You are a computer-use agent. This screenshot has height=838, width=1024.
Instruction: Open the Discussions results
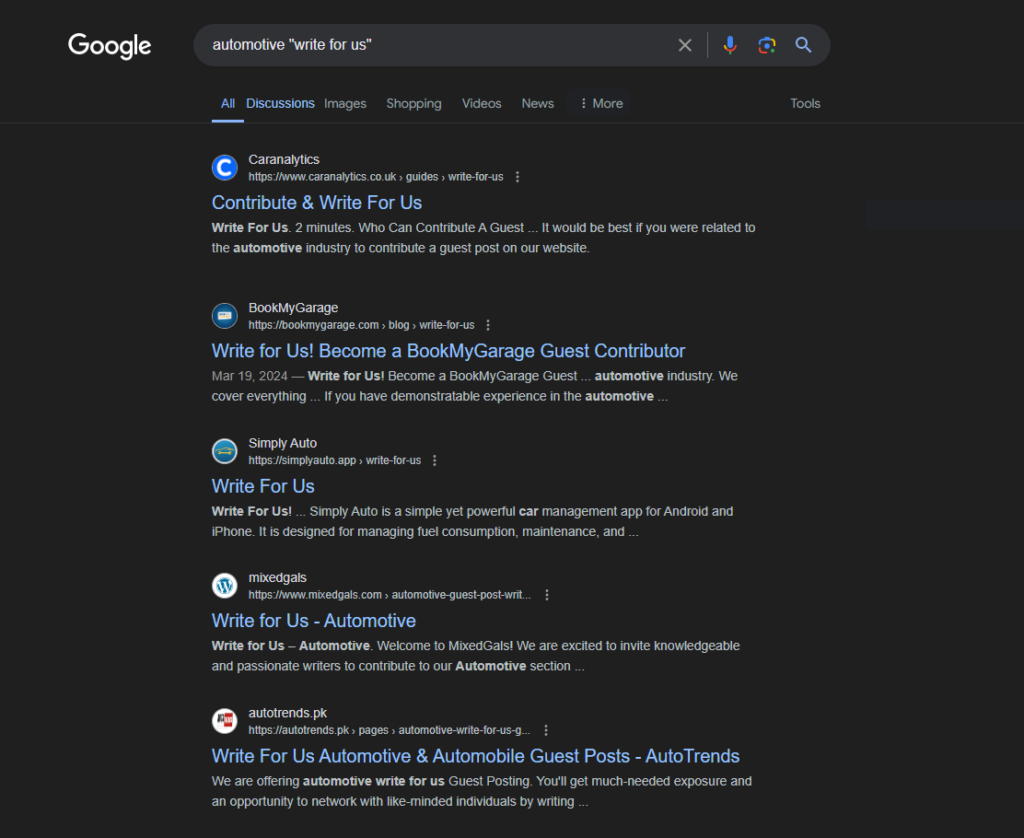pos(280,103)
